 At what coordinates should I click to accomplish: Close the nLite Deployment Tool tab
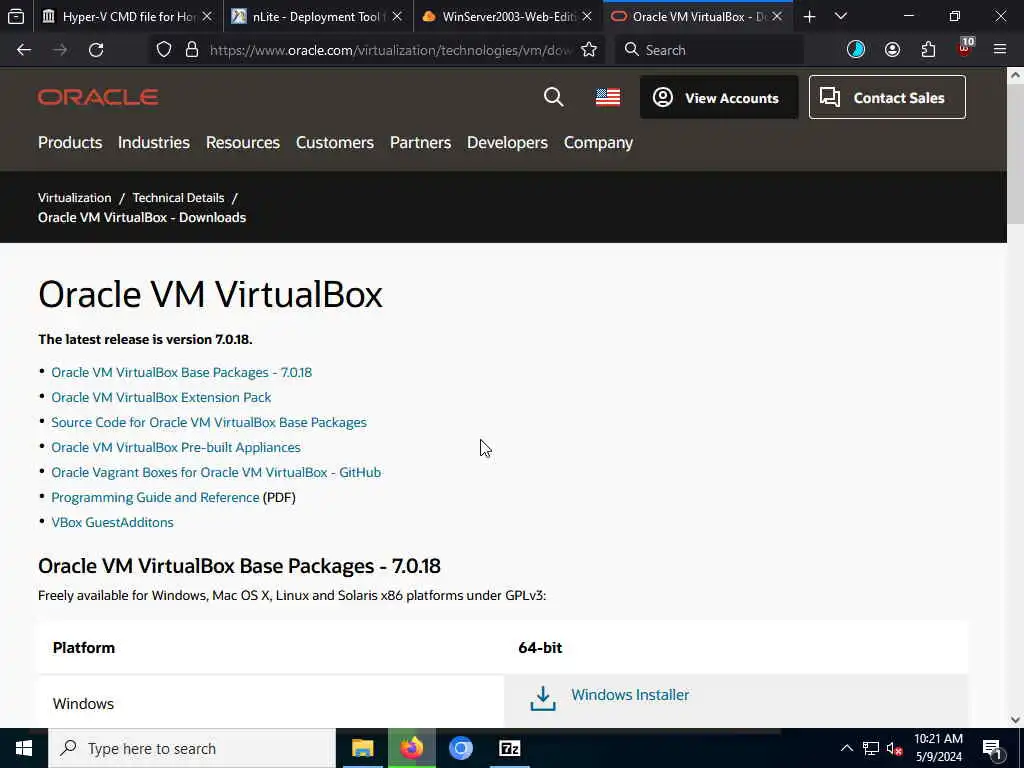click(x=397, y=16)
